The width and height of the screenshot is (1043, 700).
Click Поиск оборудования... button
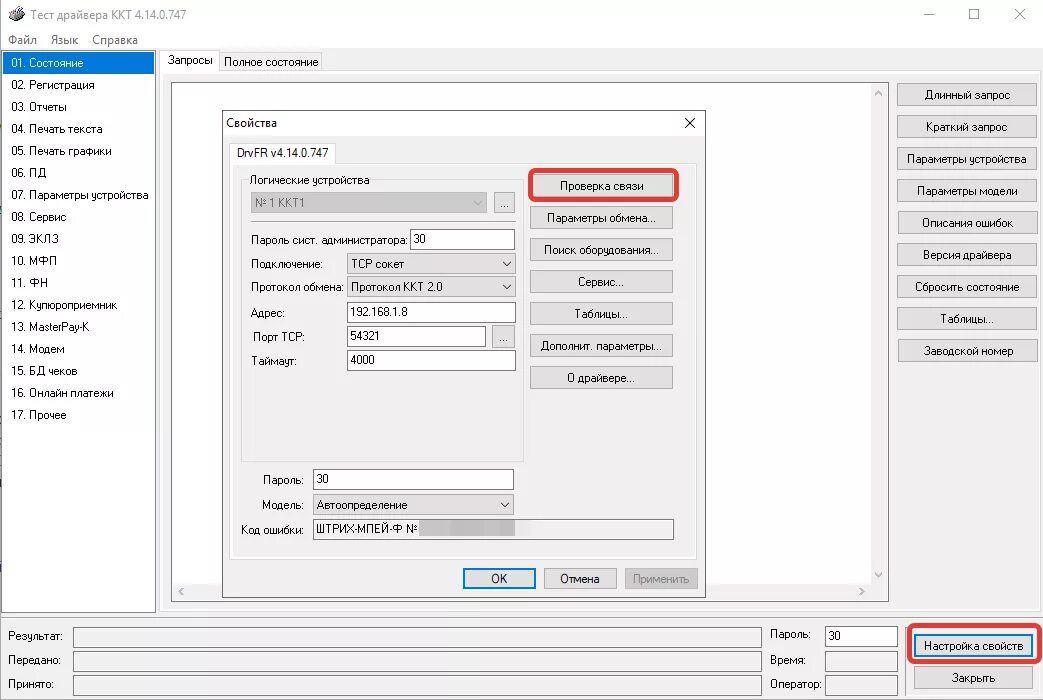pyautogui.click(x=601, y=250)
